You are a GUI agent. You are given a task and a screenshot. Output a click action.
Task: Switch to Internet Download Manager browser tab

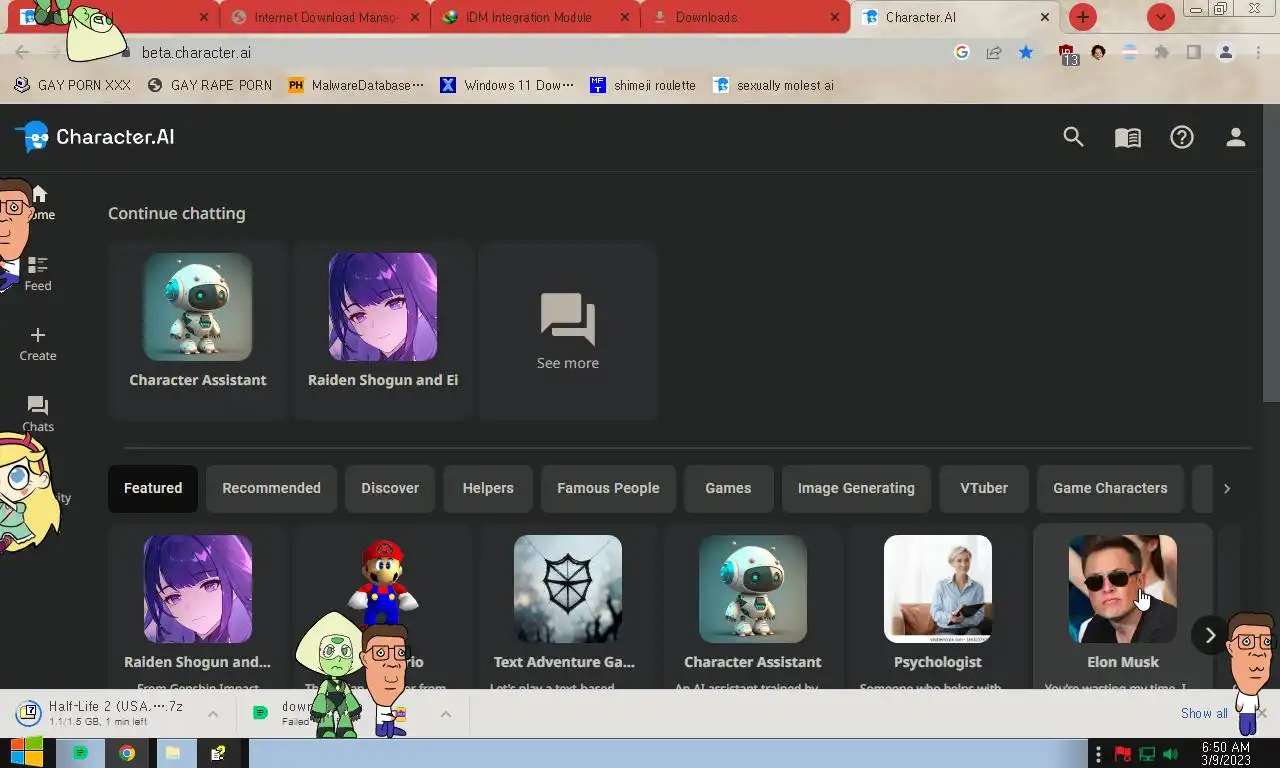325,17
